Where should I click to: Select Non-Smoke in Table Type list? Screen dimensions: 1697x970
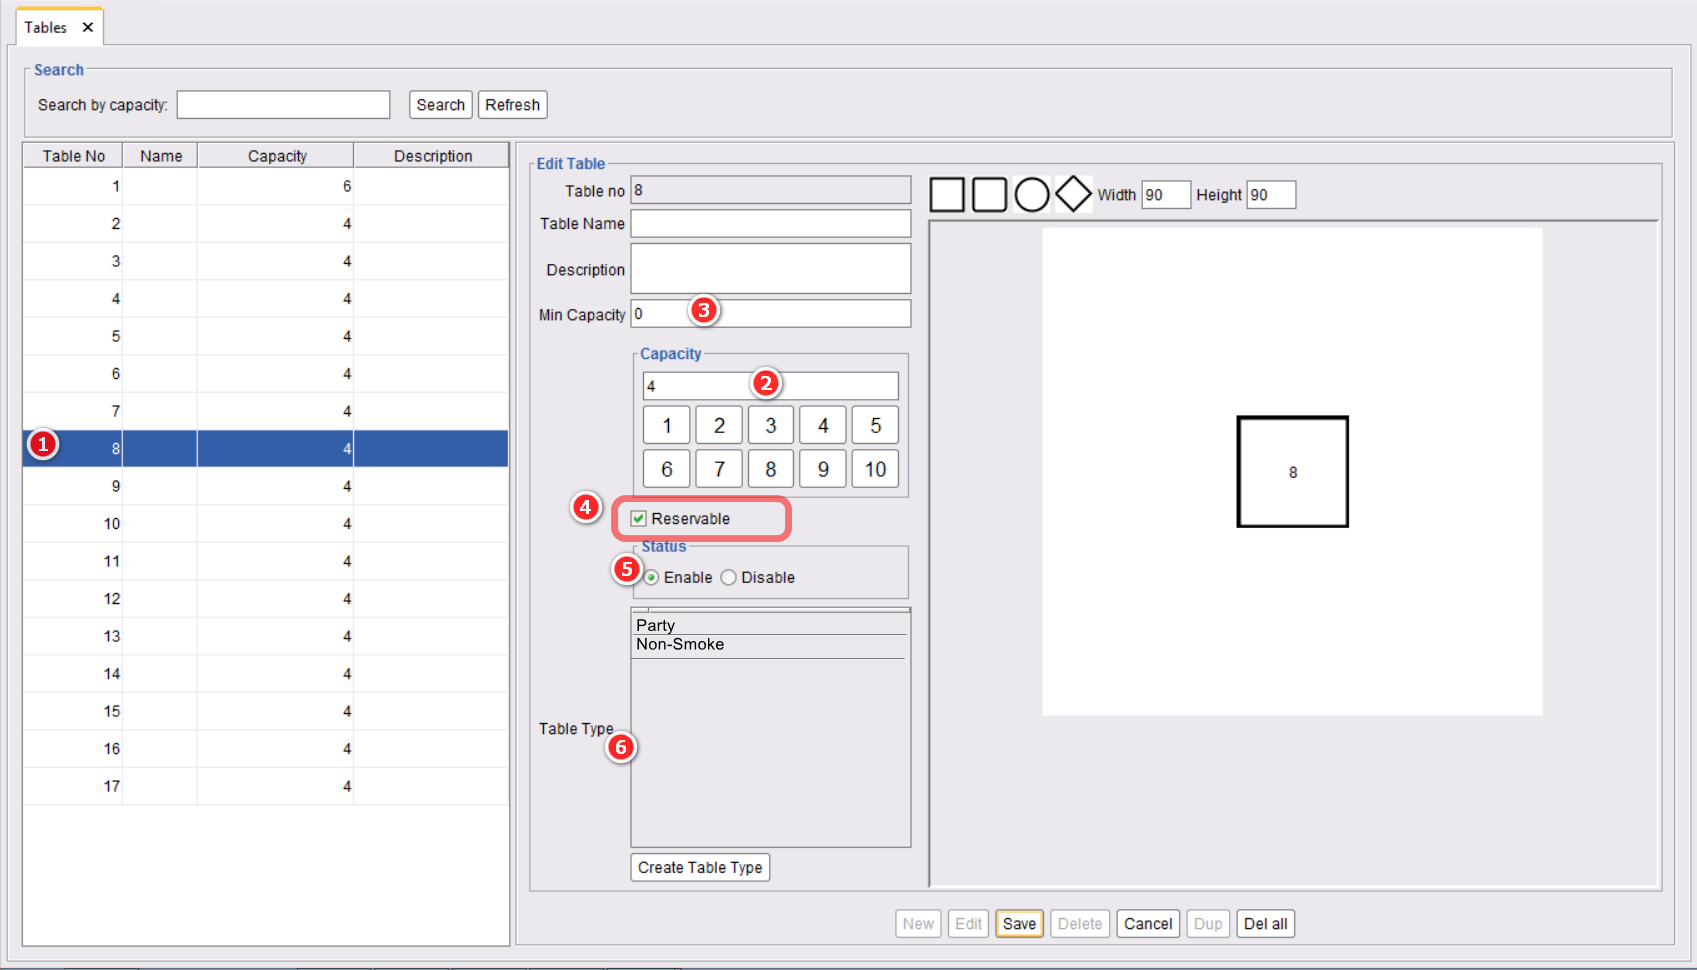[770, 645]
